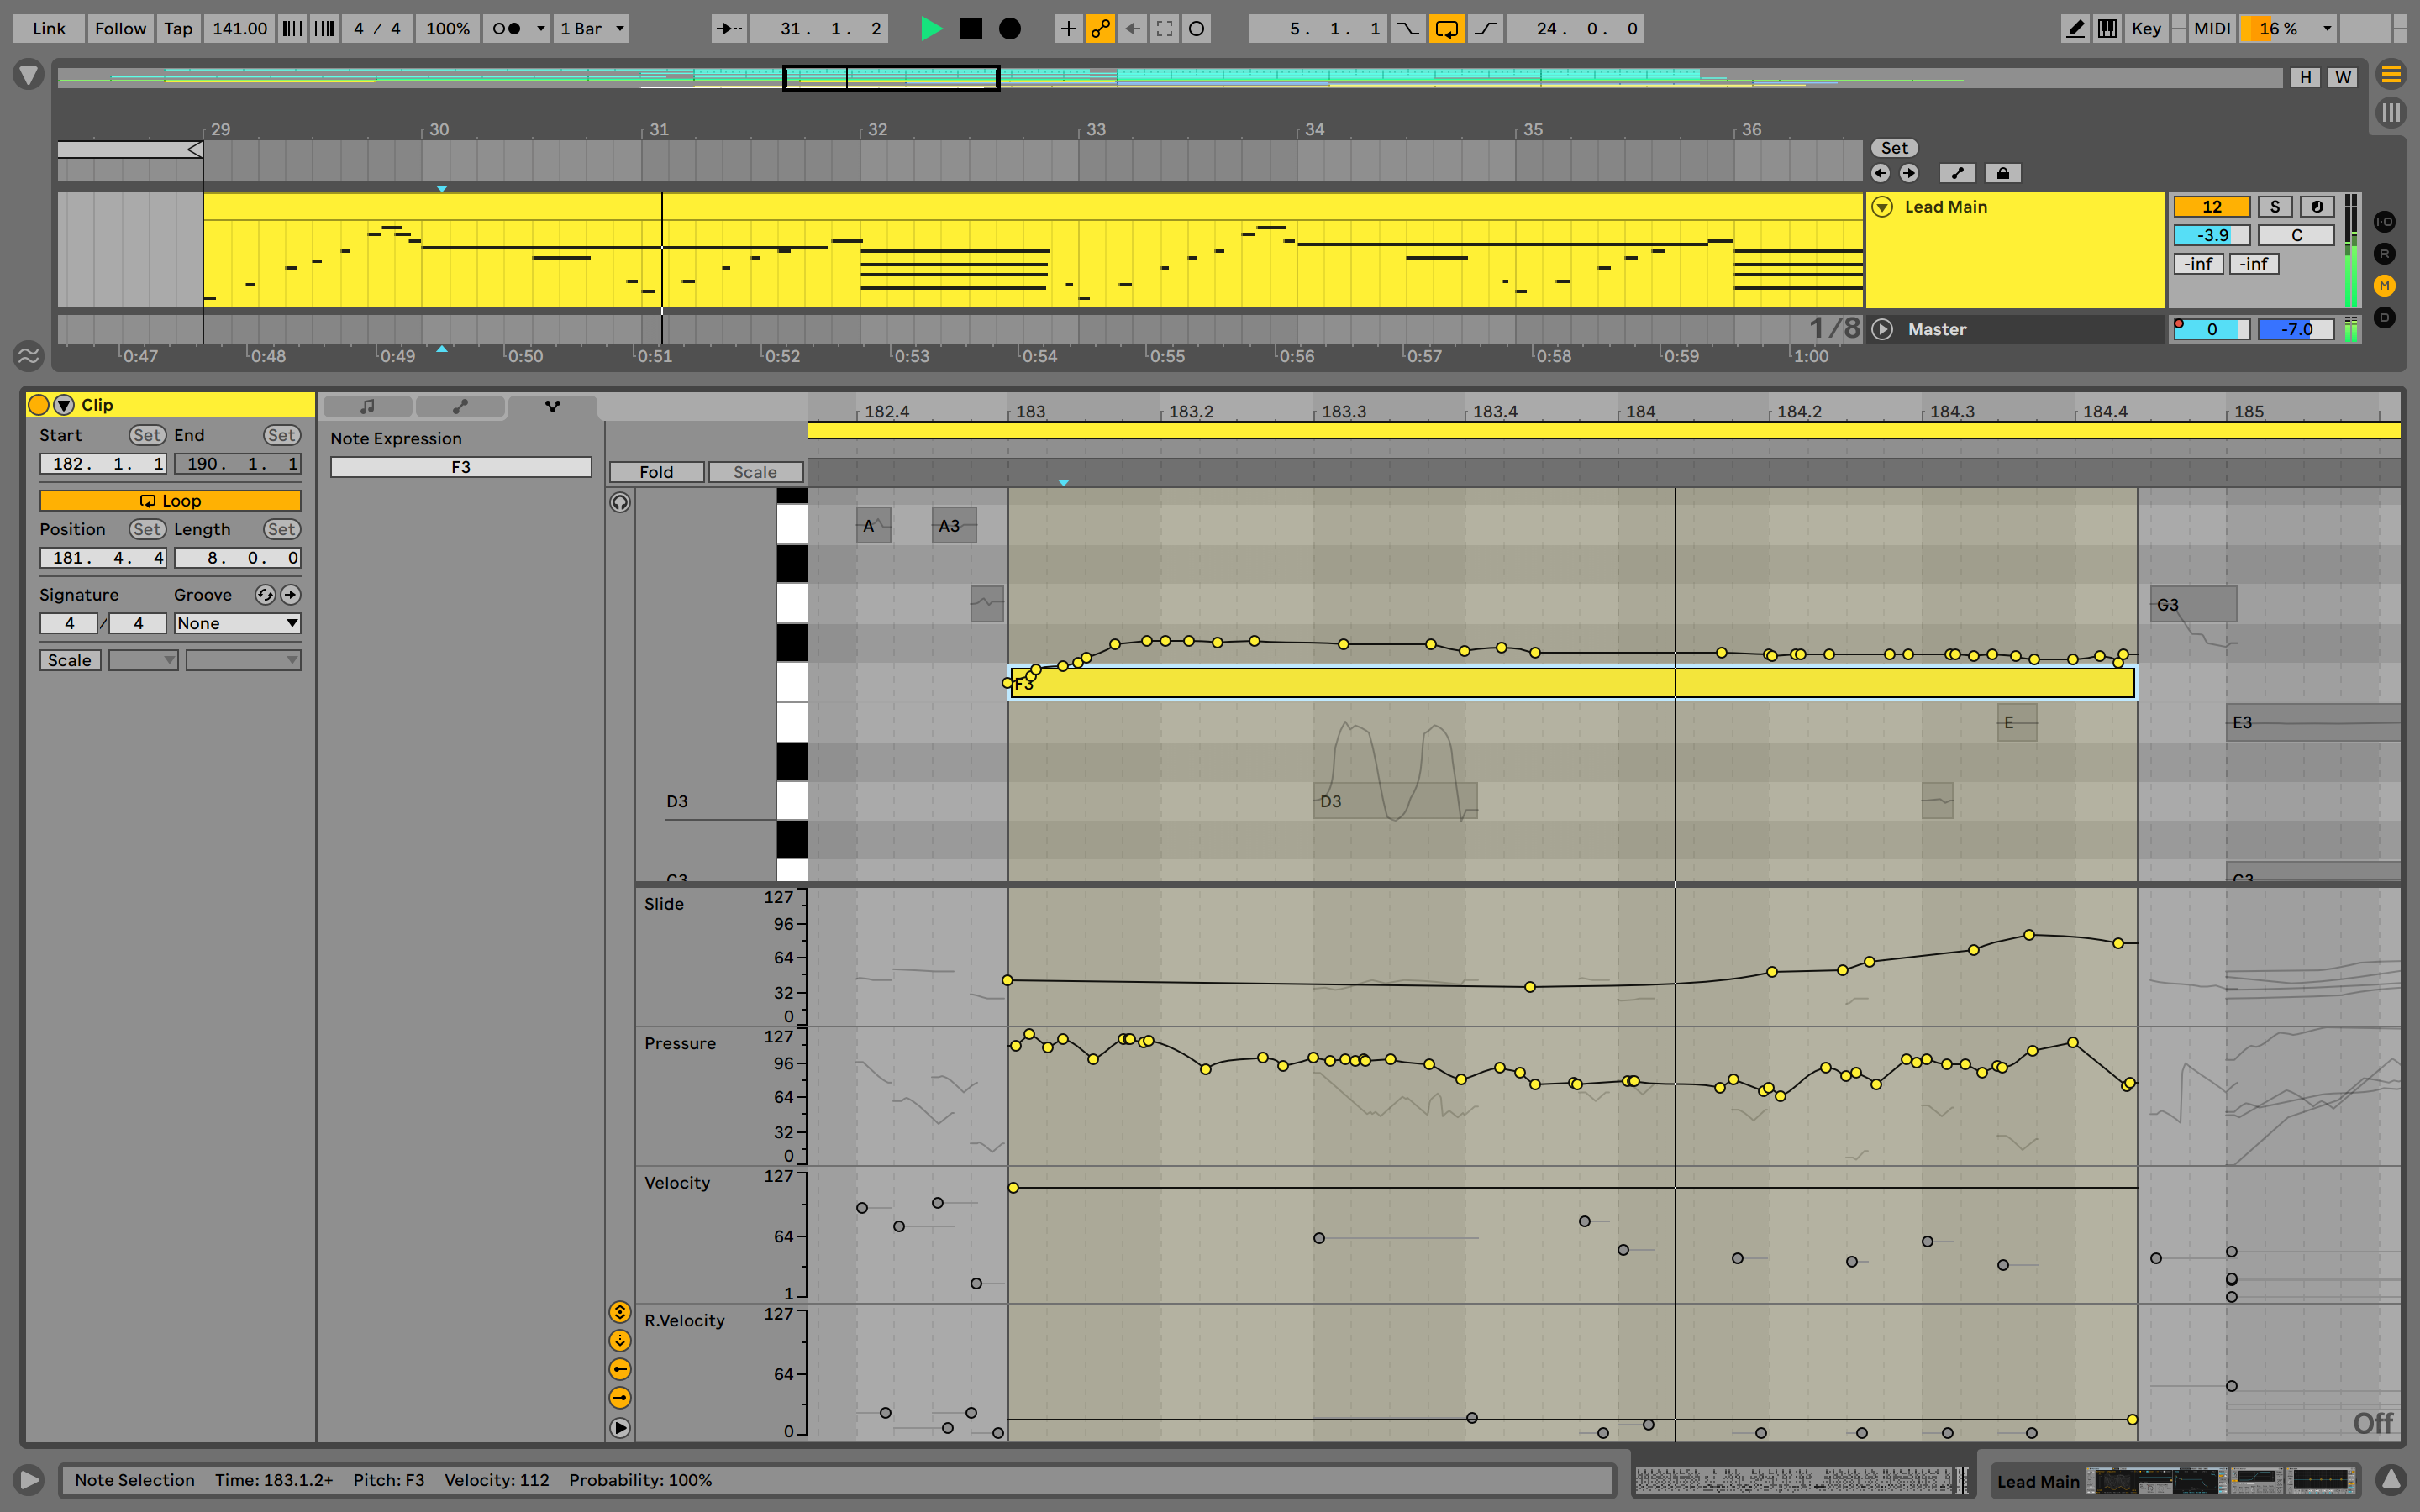Click the Fold button in MIDI editor
Image resolution: width=2420 pixels, height=1512 pixels.
point(659,470)
